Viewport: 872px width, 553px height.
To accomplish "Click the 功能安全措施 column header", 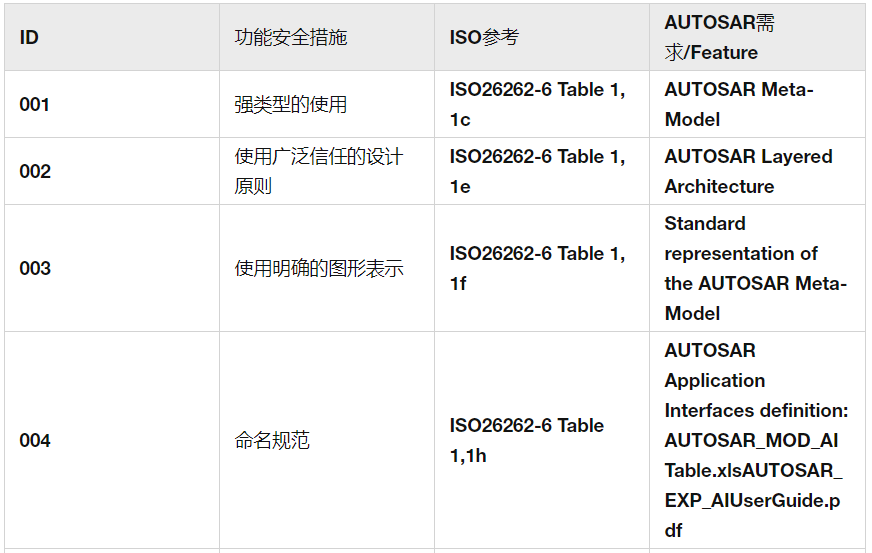I will (290, 38).
